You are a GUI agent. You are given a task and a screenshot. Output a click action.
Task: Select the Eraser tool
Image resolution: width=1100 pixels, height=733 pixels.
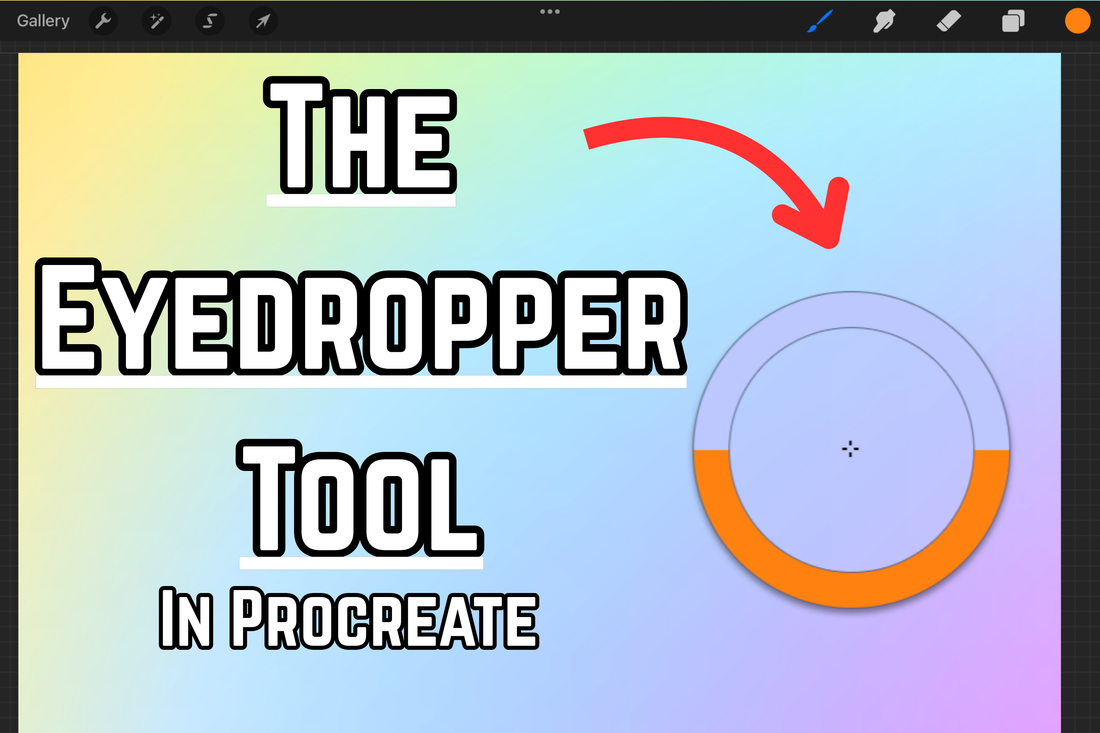click(948, 21)
